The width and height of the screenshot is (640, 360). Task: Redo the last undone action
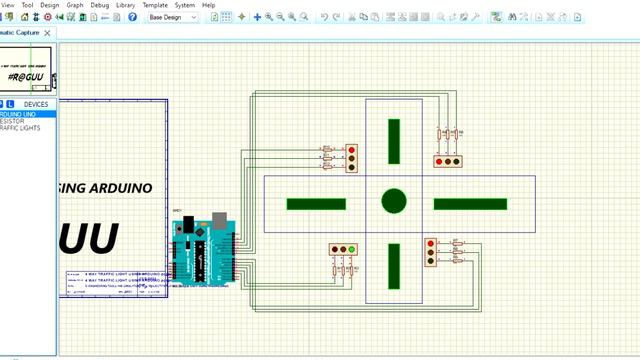pos(336,17)
